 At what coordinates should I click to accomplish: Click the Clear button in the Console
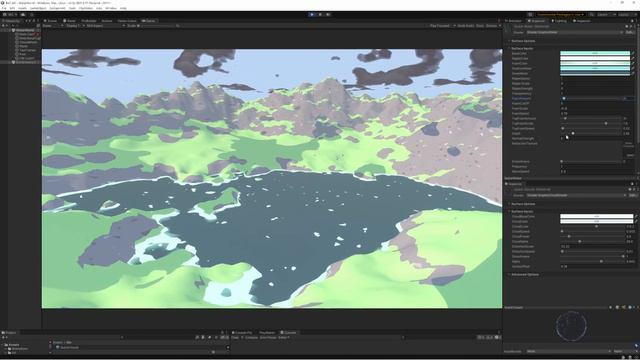coord(235,338)
